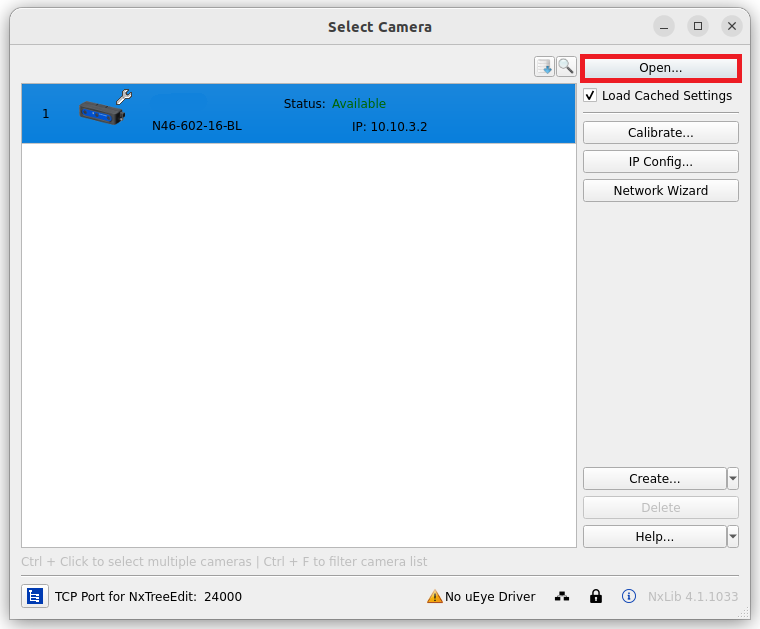Screen dimensions: 760x629
Task: Click the download list icon beside the magnifier
Action: coord(544,66)
